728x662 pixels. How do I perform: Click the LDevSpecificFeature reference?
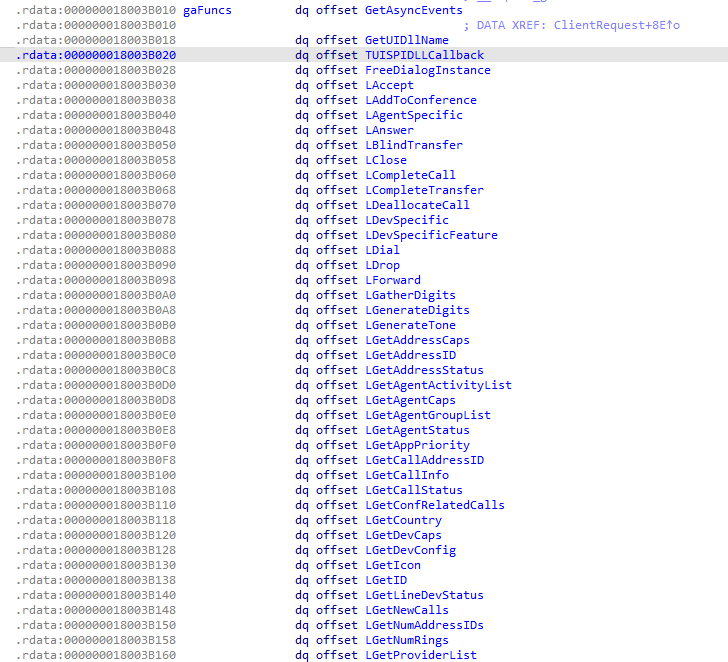431,235
